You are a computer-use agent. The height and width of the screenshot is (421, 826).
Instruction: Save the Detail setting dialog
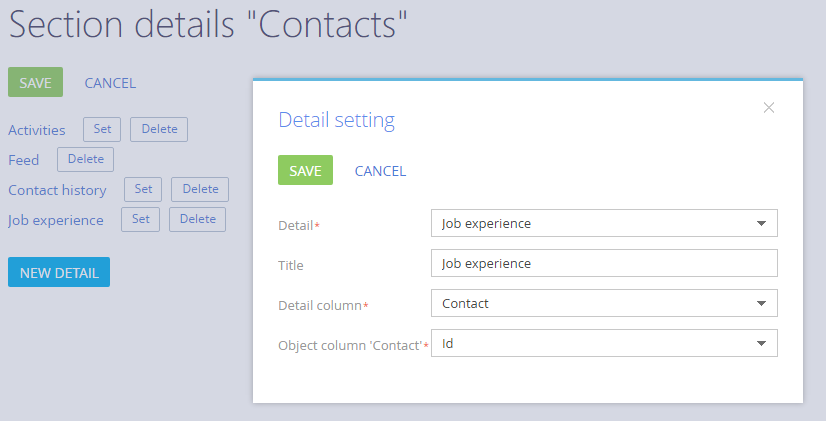point(305,171)
